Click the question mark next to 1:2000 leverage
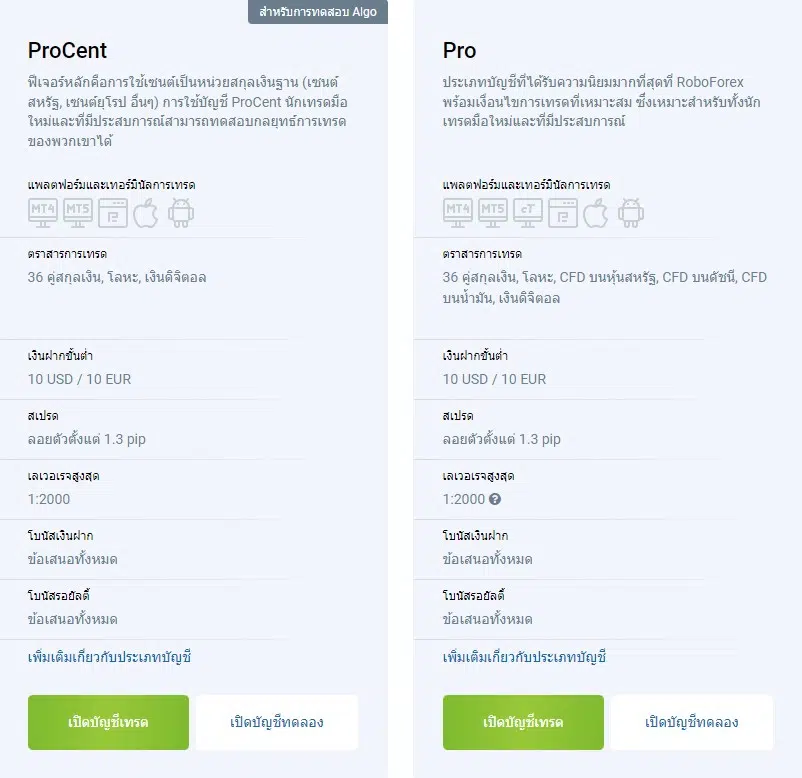802x778 pixels. click(495, 499)
